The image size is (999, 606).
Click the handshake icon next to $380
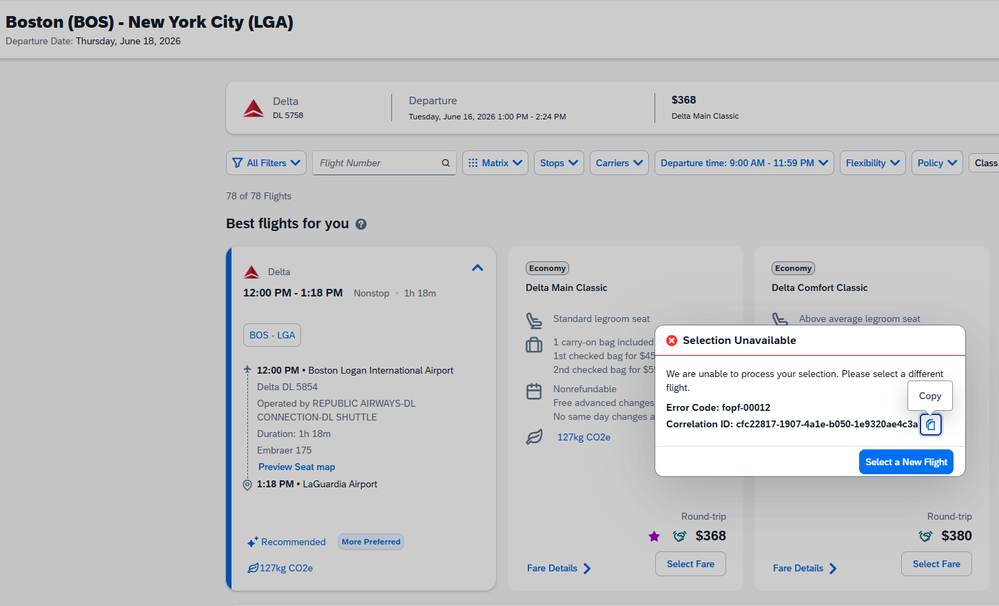[925, 536]
